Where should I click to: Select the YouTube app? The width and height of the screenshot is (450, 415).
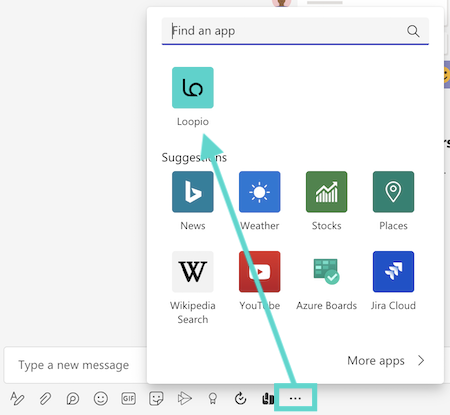click(x=260, y=272)
